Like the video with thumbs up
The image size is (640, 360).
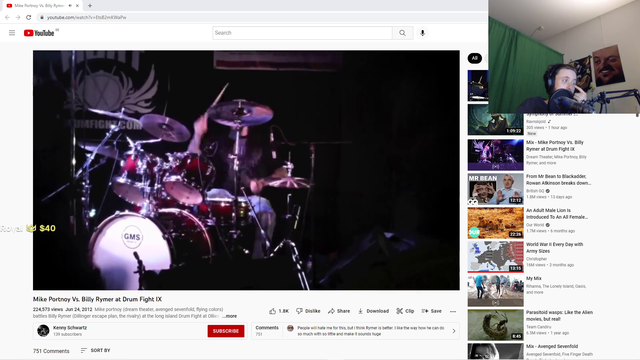tap(273, 311)
